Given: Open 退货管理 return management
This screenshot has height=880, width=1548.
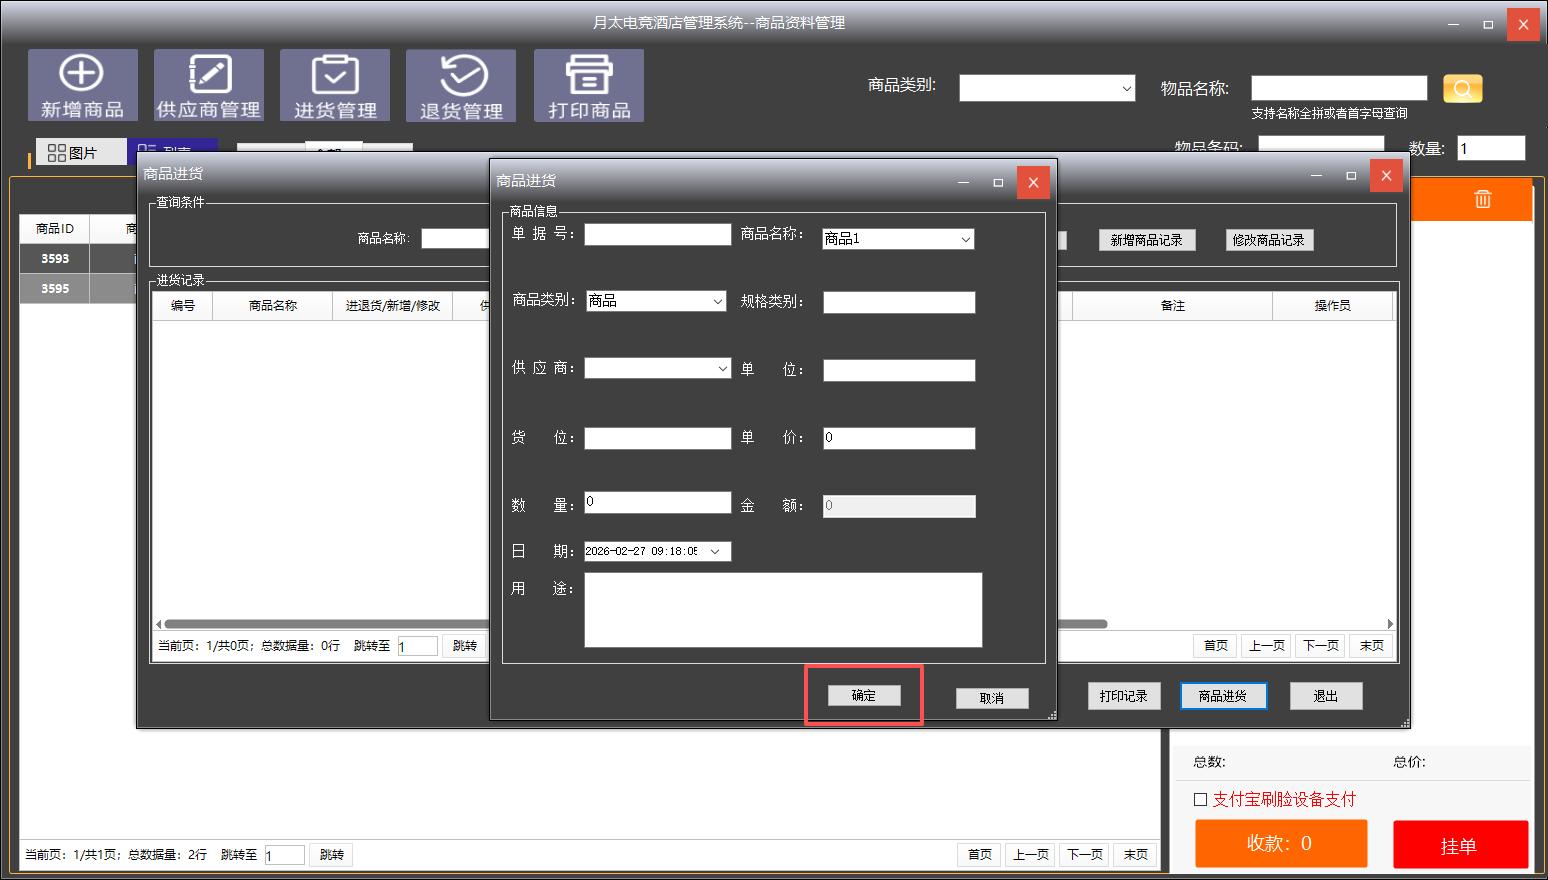Looking at the screenshot, I should coord(461,86).
